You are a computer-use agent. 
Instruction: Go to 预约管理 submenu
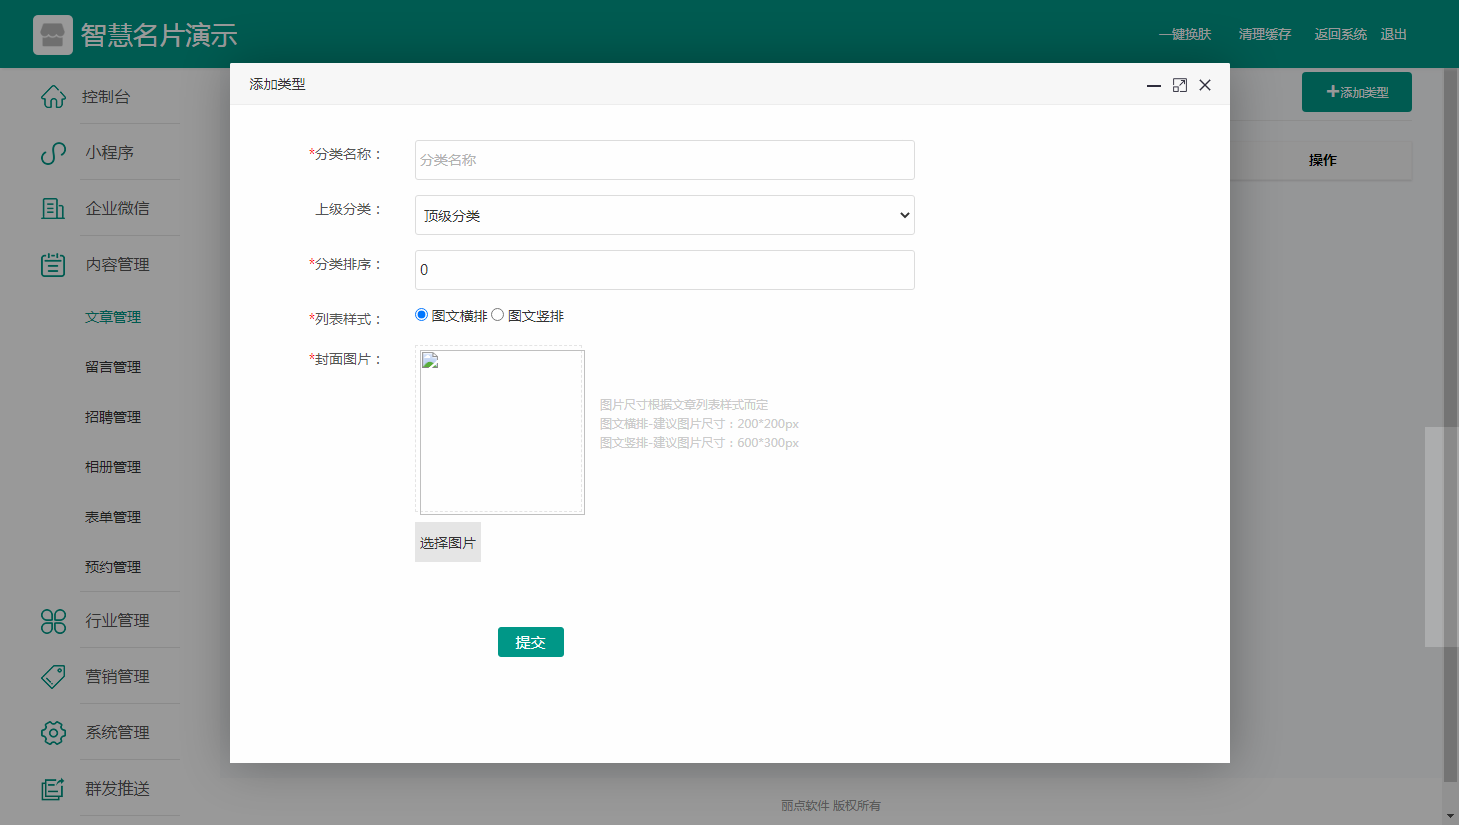tap(113, 567)
